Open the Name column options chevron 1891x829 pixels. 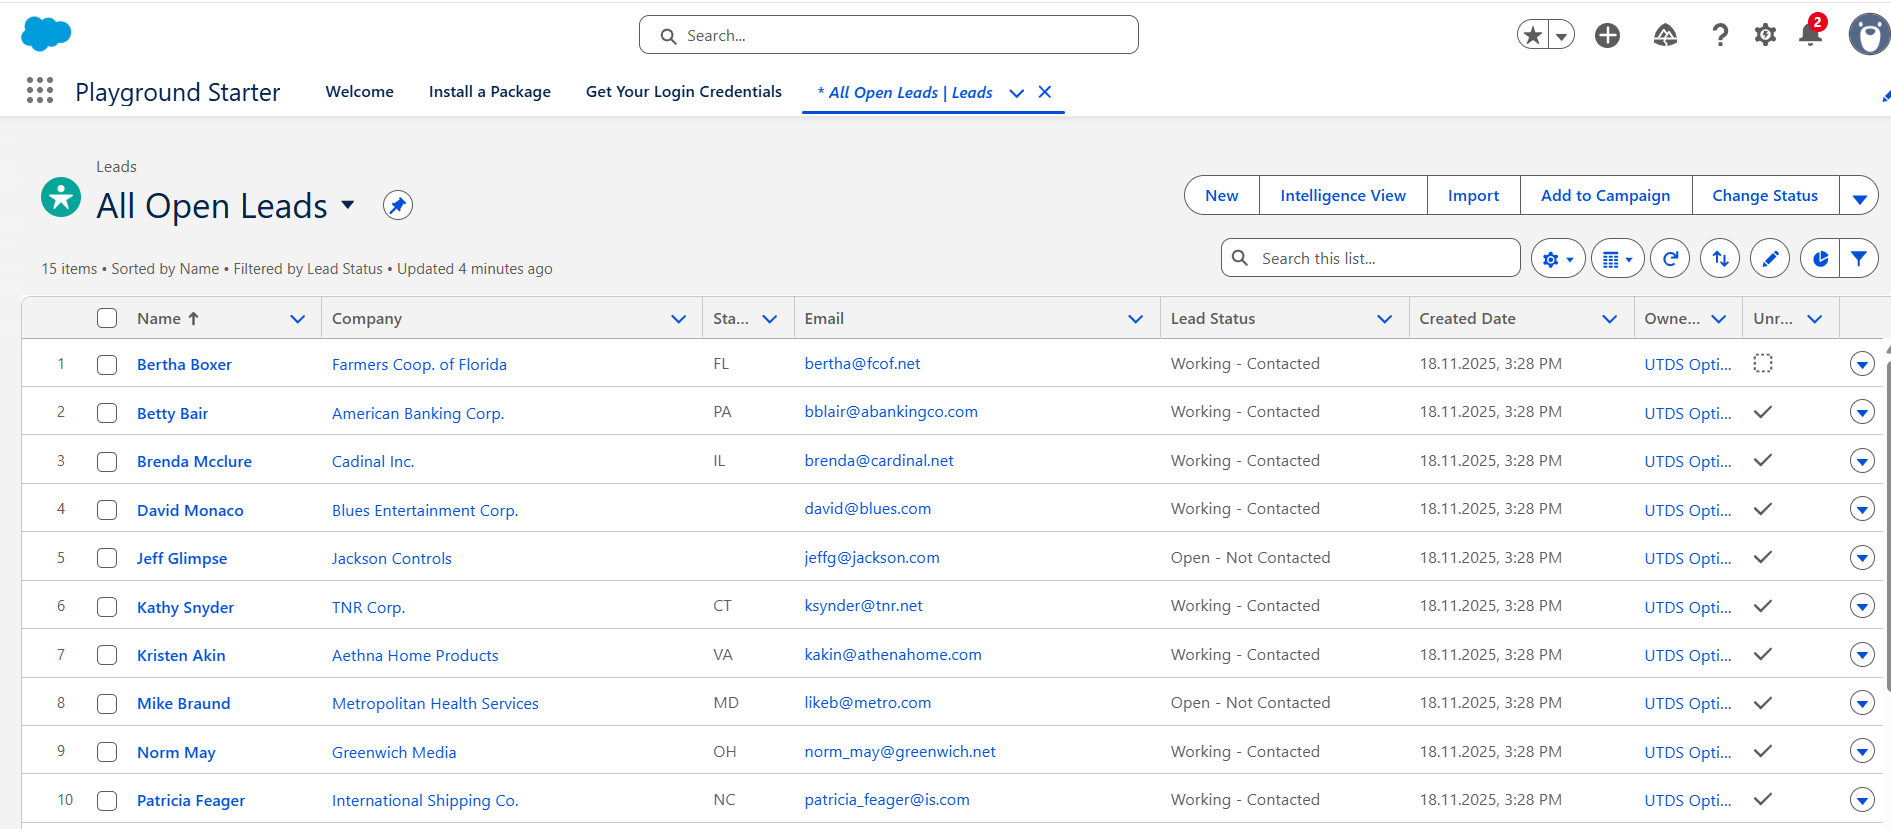click(x=297, y=319)
